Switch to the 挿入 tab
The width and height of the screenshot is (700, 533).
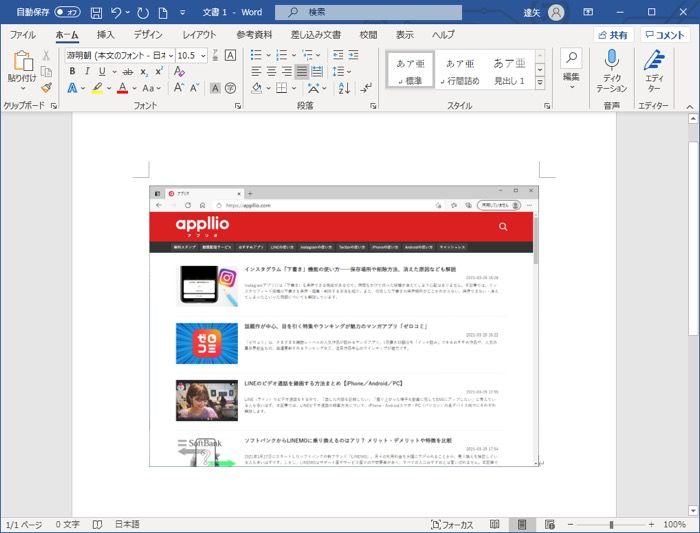105,35
